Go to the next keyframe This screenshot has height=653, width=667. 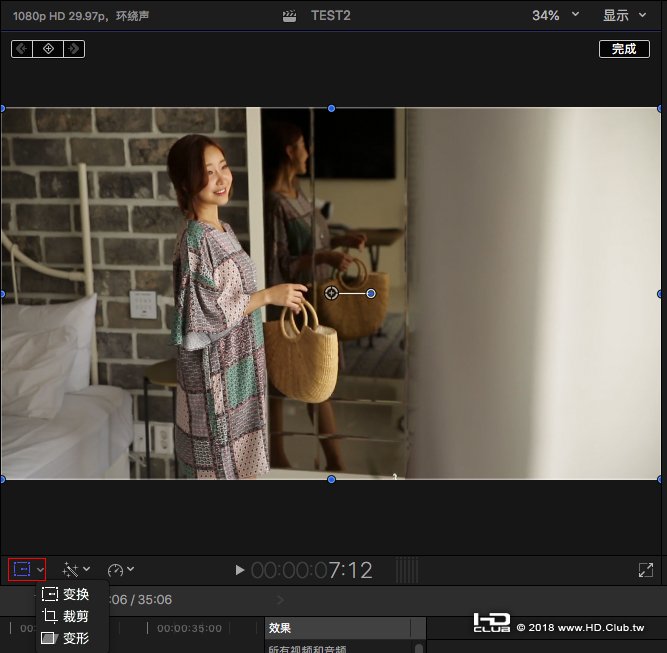click(x=74, y=49)
